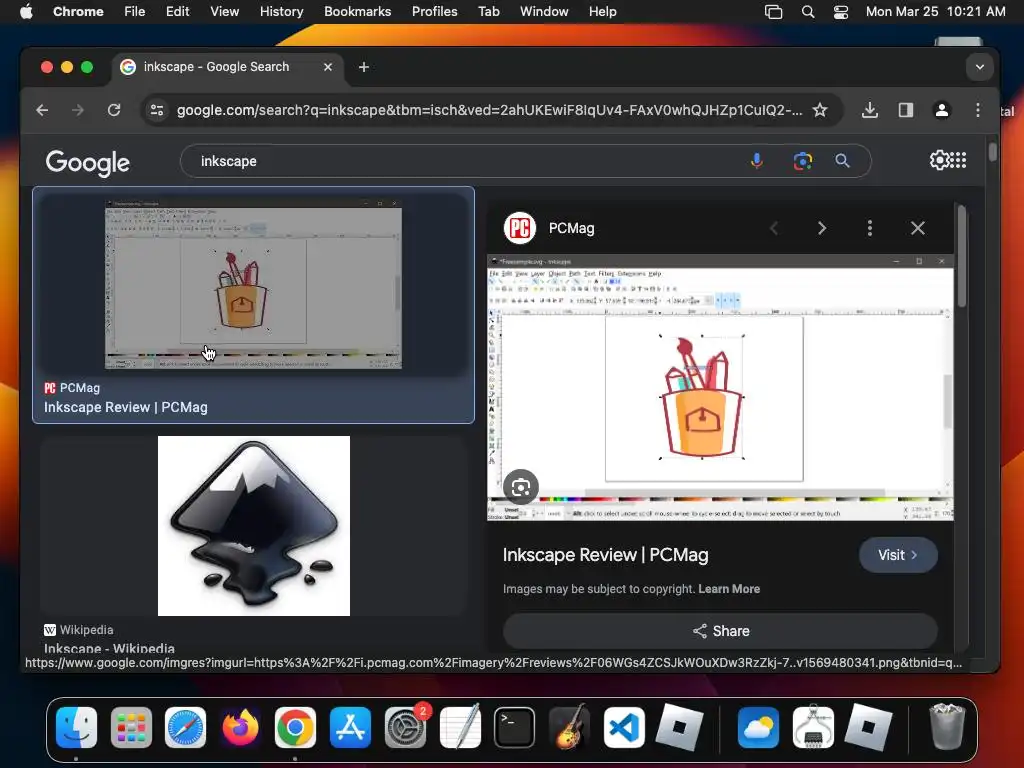Open Spotlight search in menu bar

pos(808,11)
